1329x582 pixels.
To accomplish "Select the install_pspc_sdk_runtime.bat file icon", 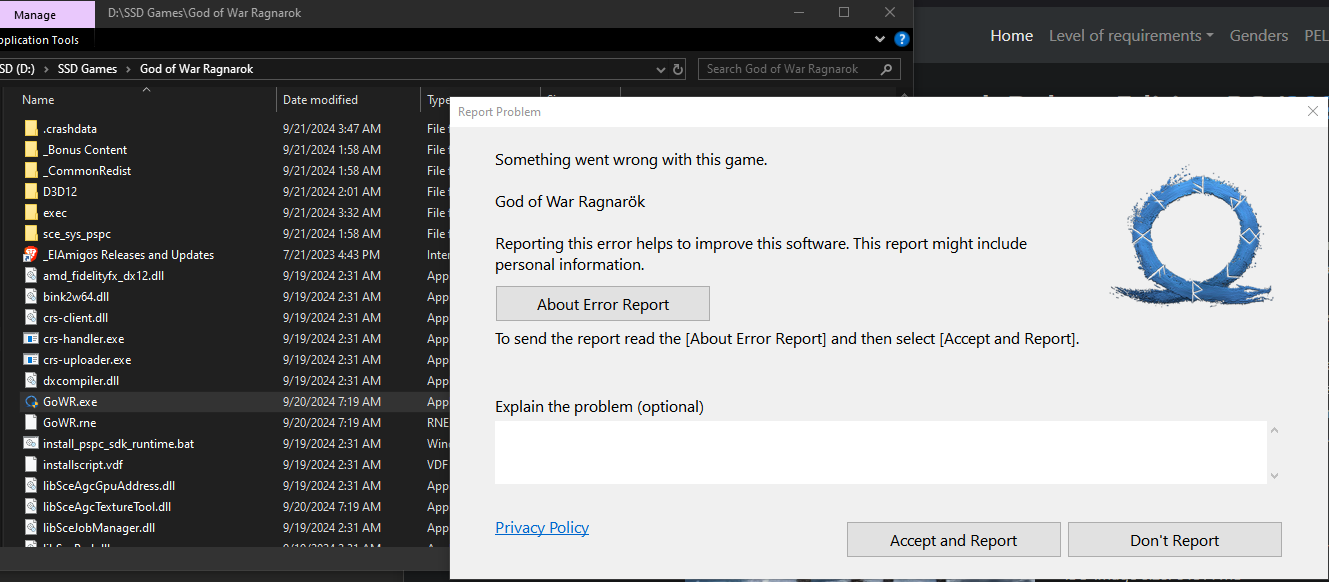I will point(30,444).
